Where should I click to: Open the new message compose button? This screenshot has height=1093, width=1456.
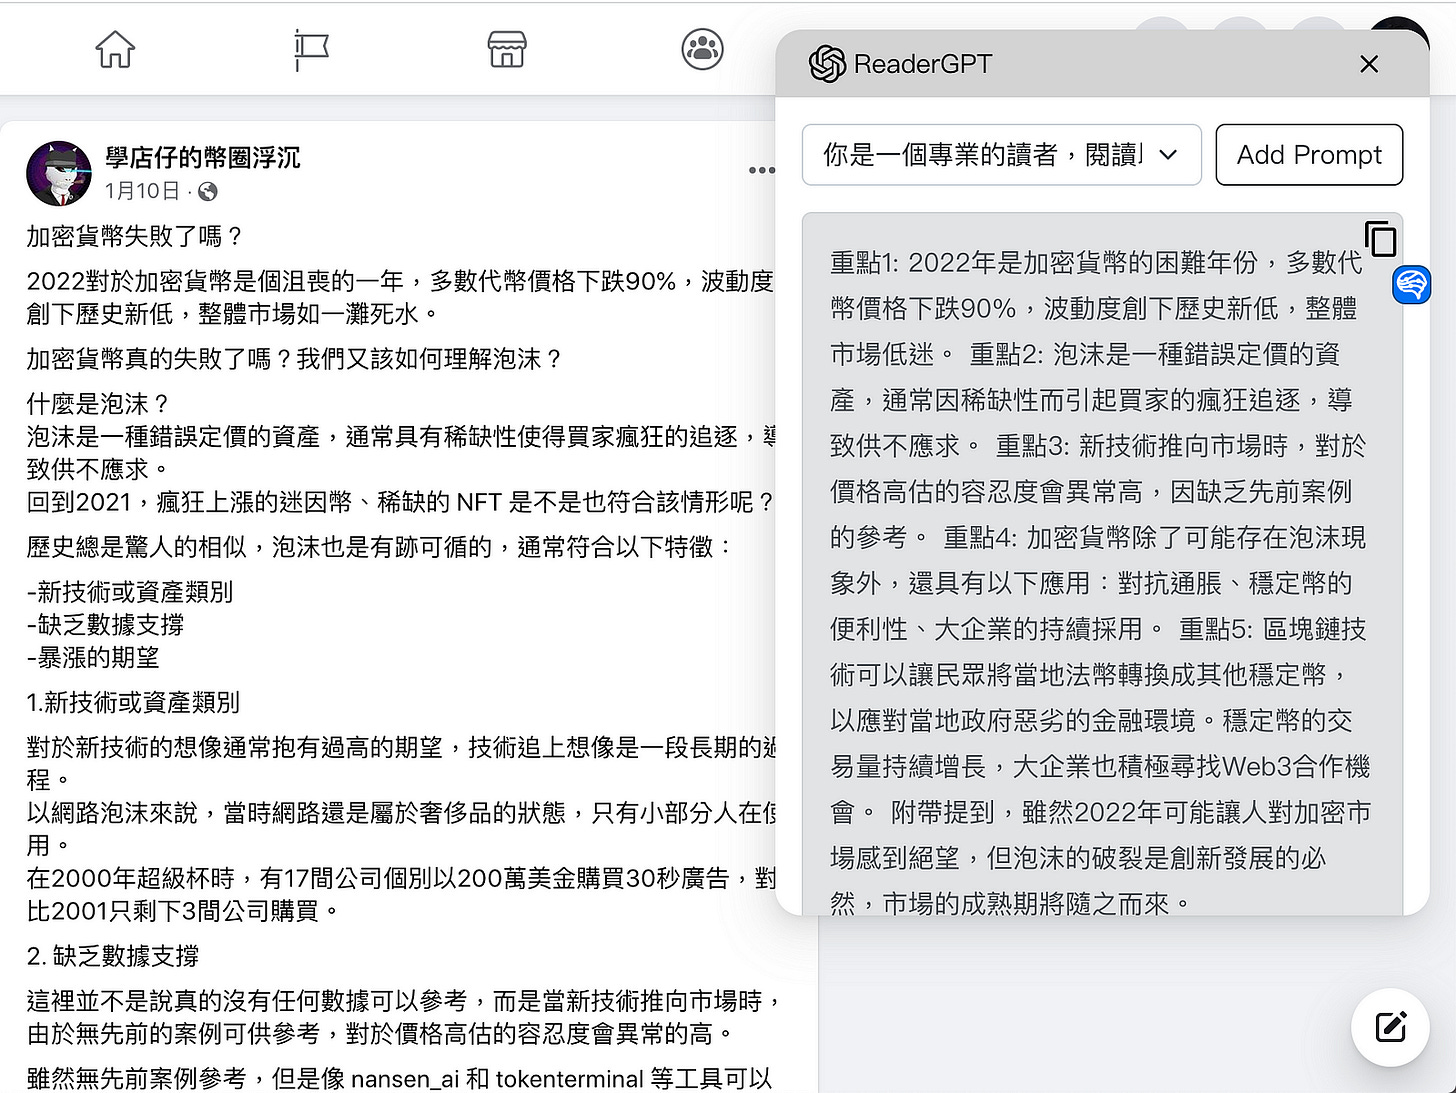coord(1391,1027)
